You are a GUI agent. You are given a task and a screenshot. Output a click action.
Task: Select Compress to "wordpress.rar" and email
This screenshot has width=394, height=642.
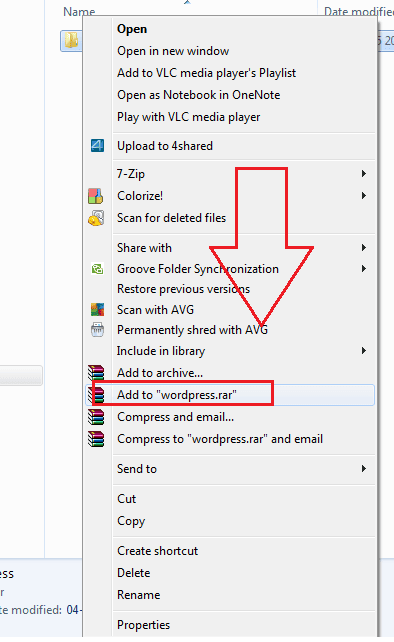click(220, 439)
